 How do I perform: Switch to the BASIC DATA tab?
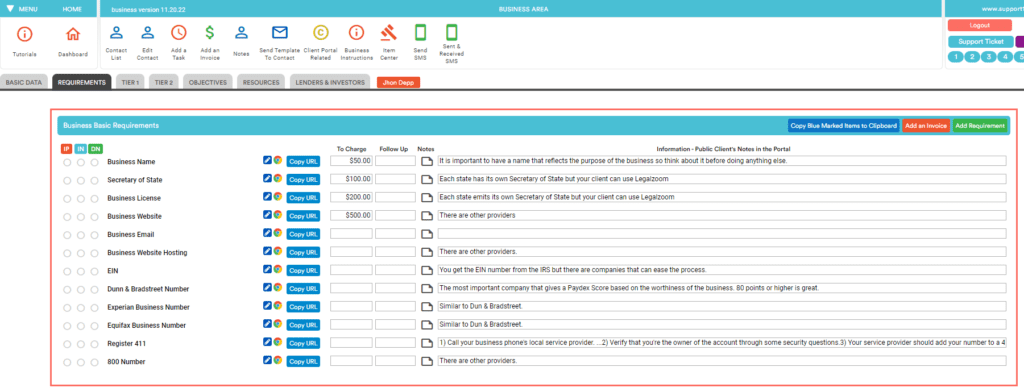coord(24,82)
